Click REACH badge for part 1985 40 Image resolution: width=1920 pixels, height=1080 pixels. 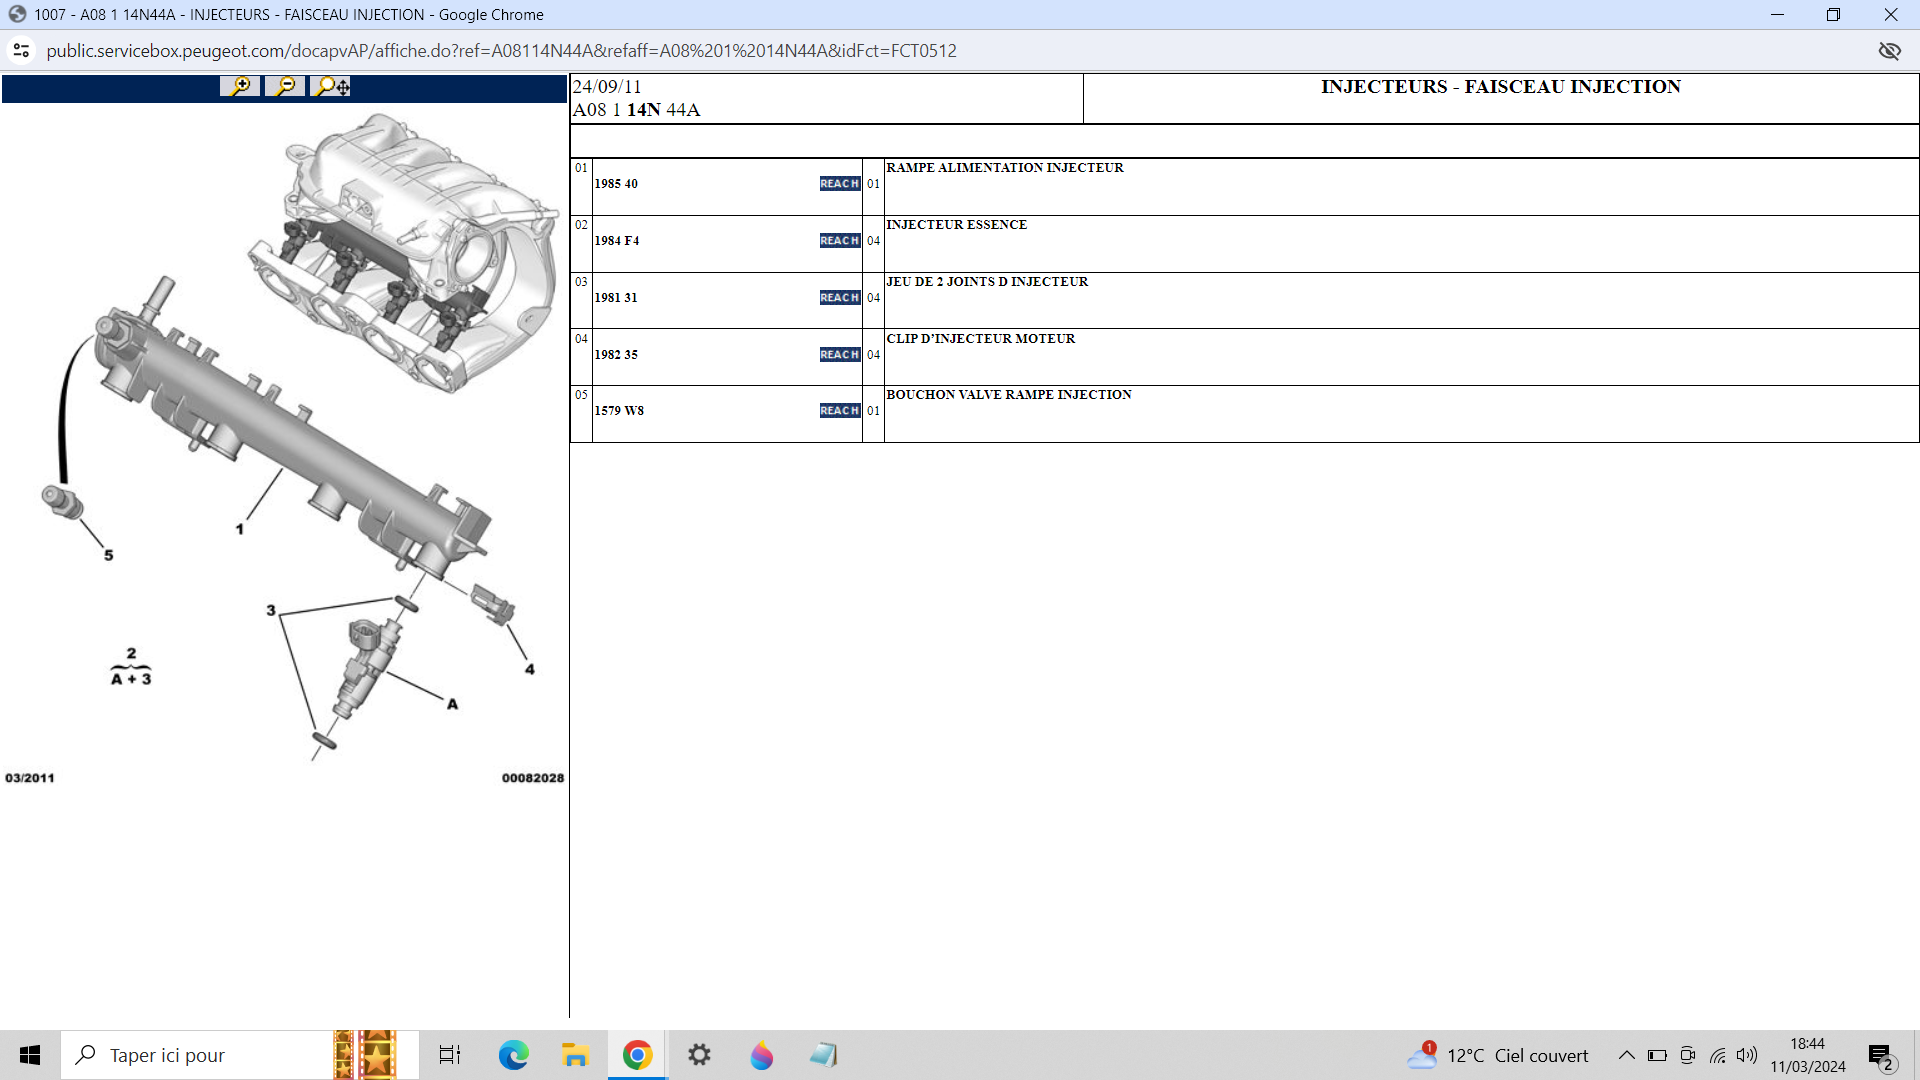click(x=839, y=184)
